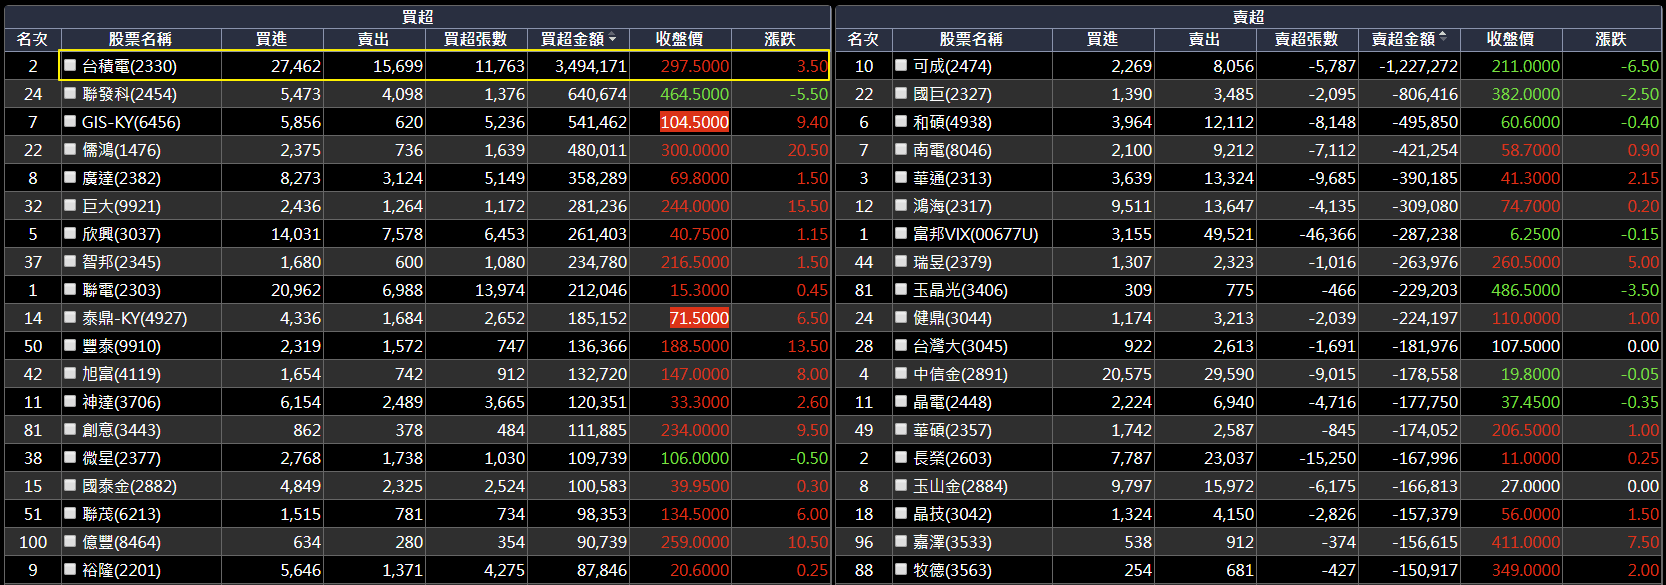Click 收盤價 header in 買超 table
The height and width of the screenshot is (585, 1666).
point(679,39)
